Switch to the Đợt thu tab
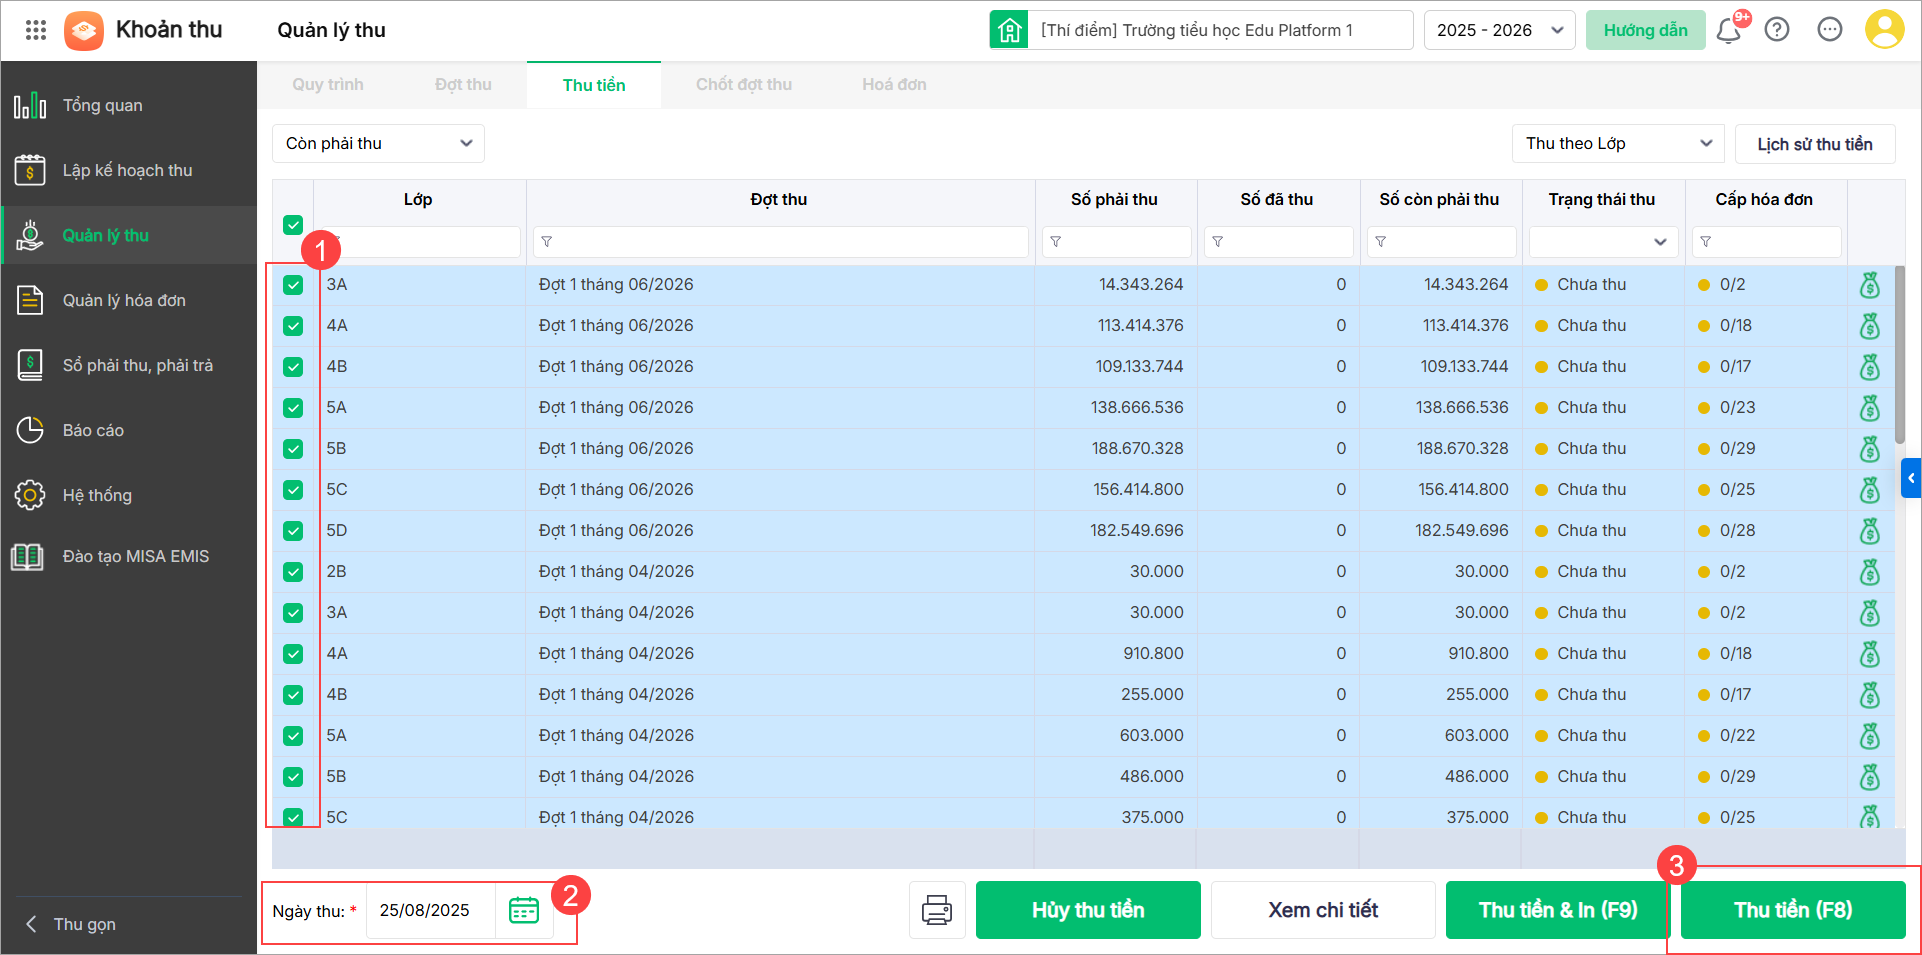The height and width of the screenshot is (955, 1922). (x=463, y=85)
